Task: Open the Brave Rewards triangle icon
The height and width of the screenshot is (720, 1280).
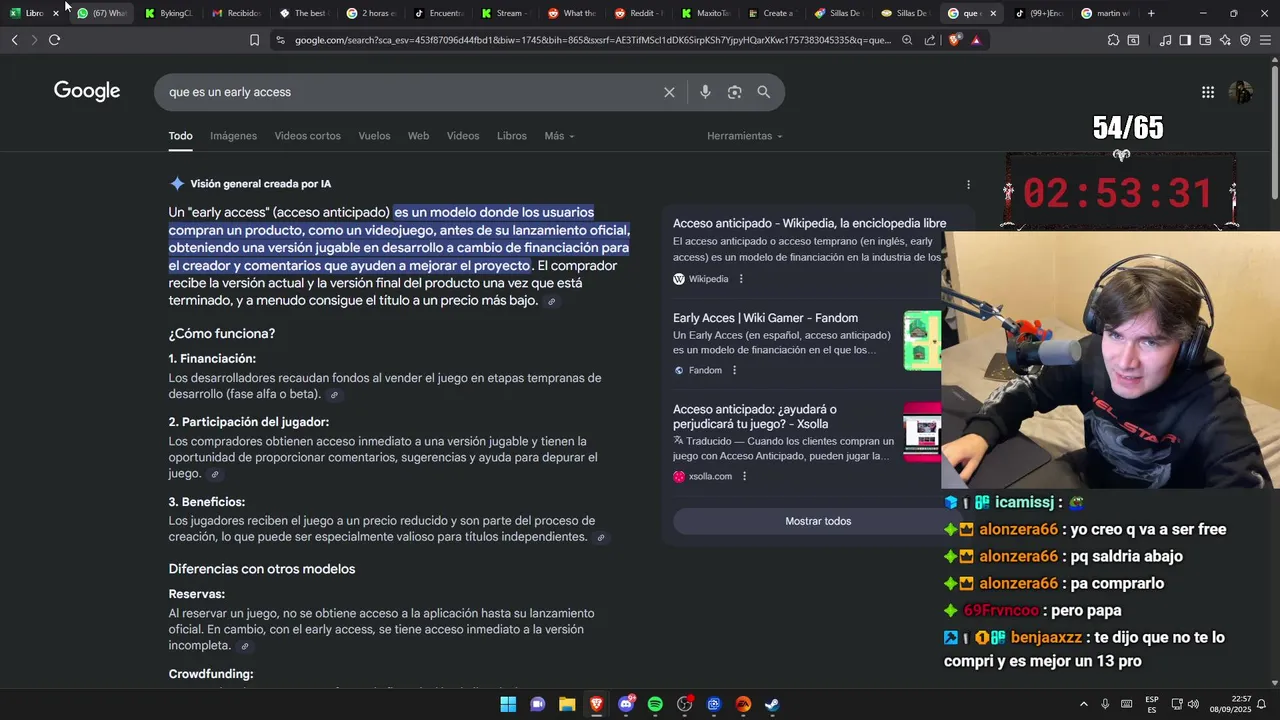Action: coord(976,40)
